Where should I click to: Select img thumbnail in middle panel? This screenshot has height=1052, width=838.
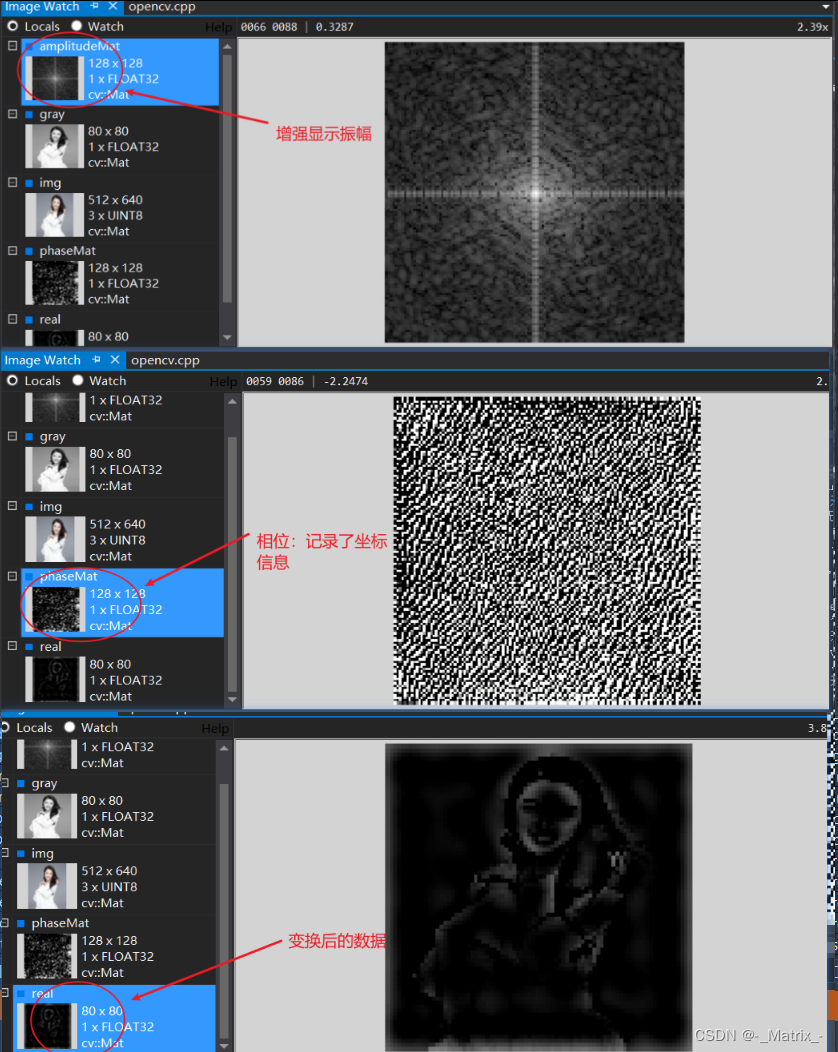pos(55,539)
